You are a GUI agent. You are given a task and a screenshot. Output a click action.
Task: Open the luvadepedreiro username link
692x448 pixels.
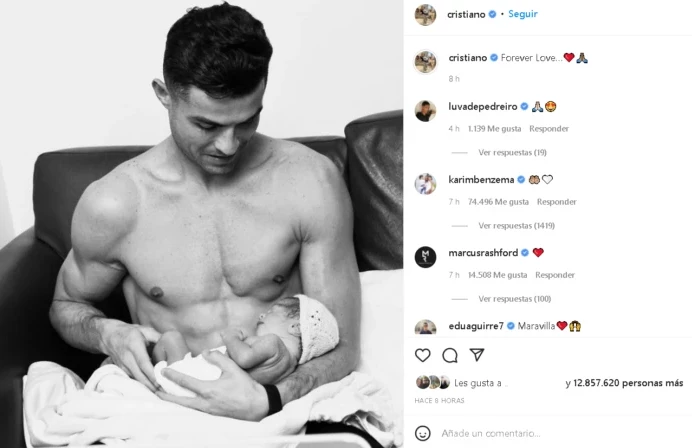point(482,106)
